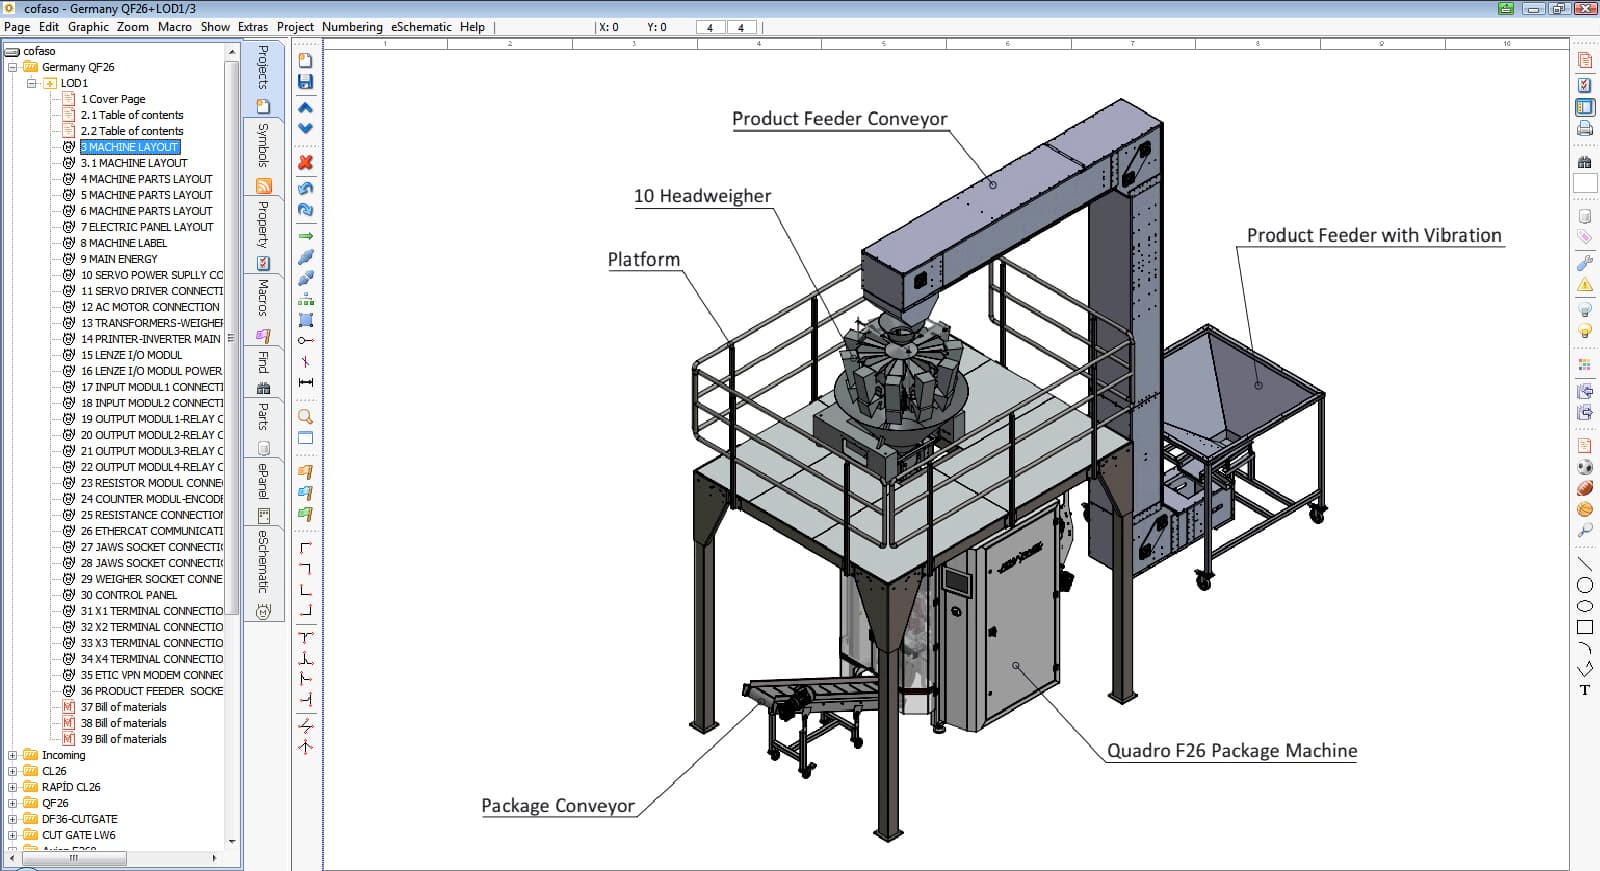Click the printer icon in right toolbar
Image resolution: width=1600 pixels, height=871 pixels.
(x=1585, y=128)
